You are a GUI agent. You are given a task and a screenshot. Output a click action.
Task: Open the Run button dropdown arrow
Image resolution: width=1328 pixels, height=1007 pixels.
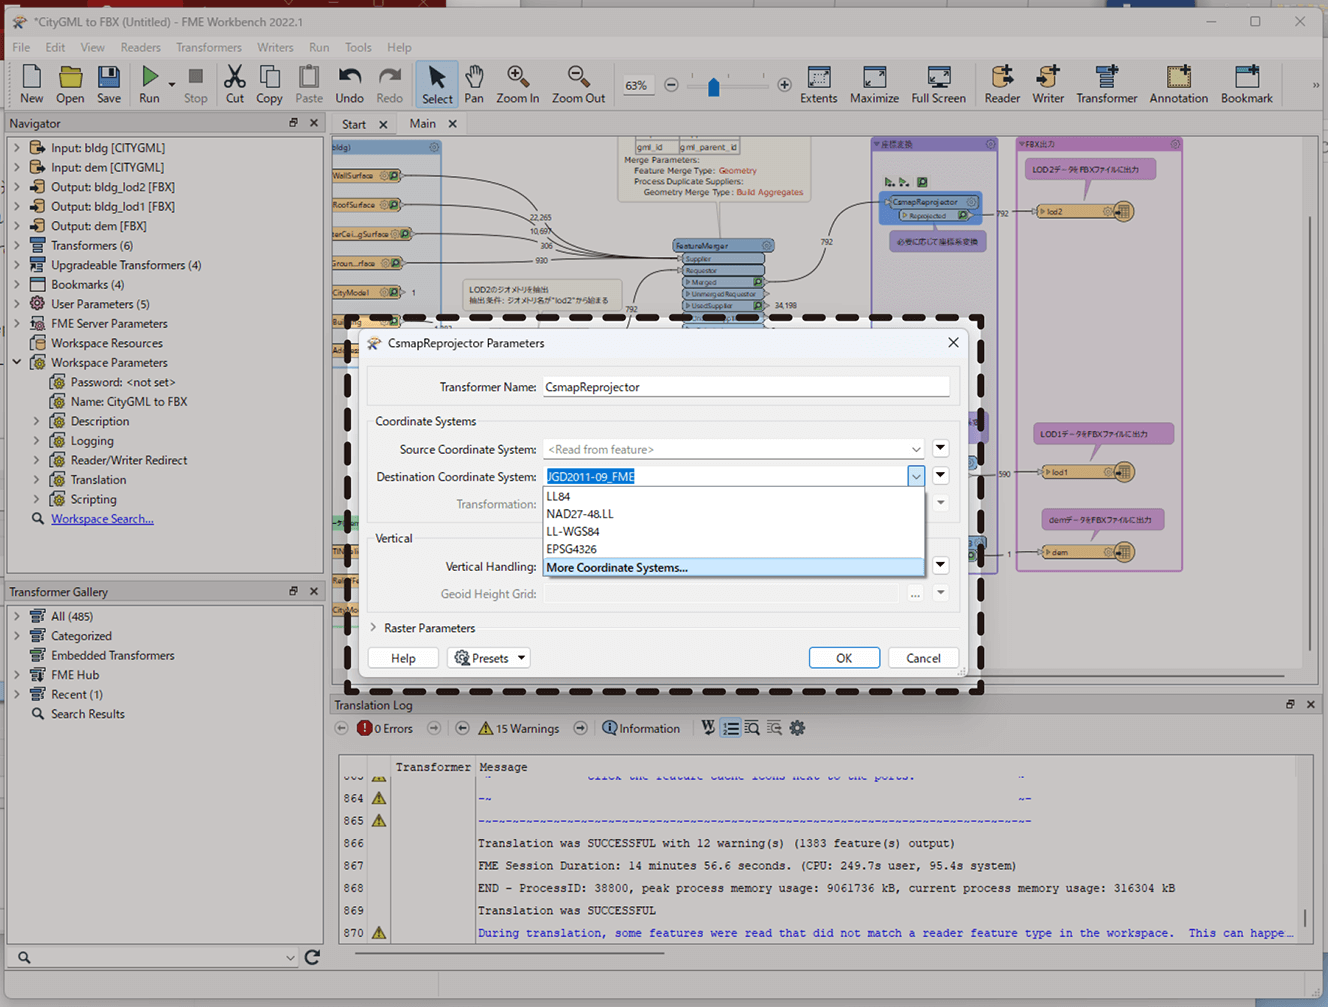(172, 85)
